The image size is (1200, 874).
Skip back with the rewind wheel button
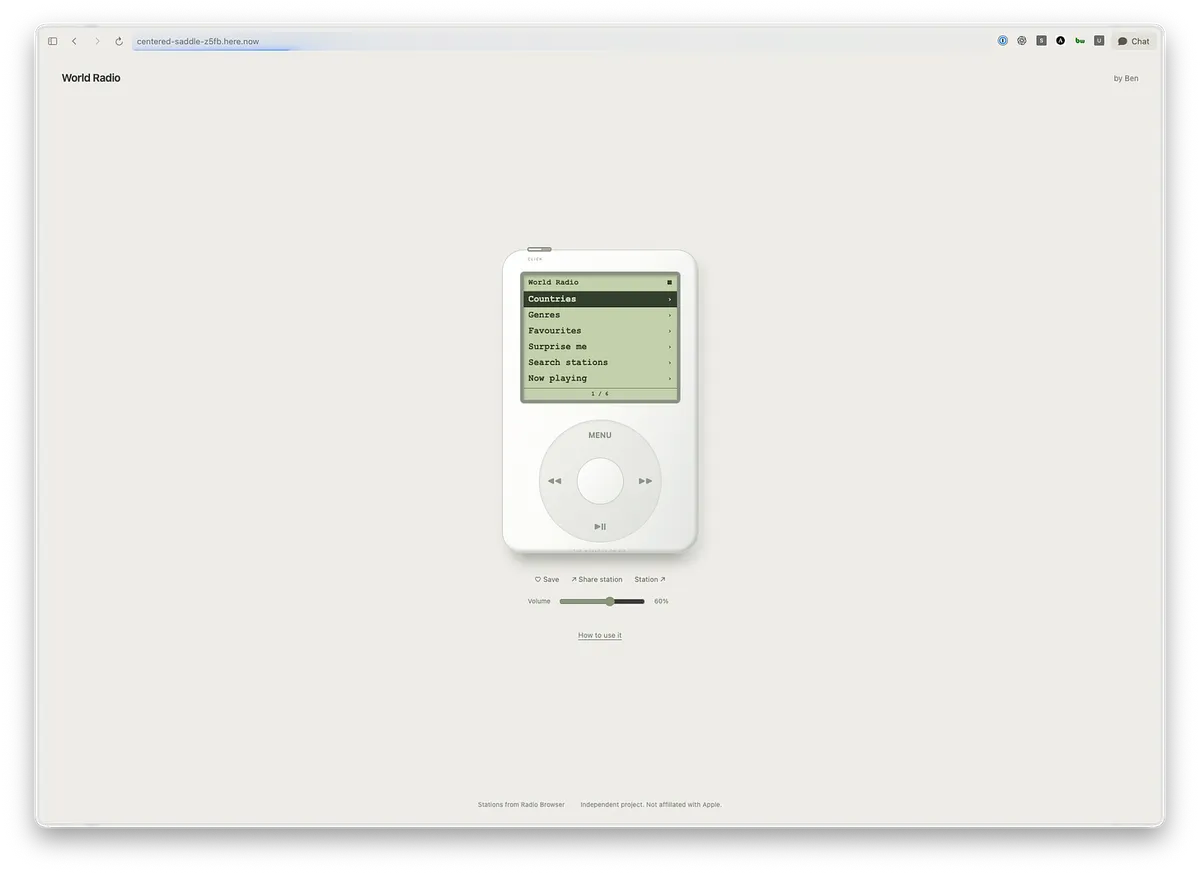[x=554, y=481]
